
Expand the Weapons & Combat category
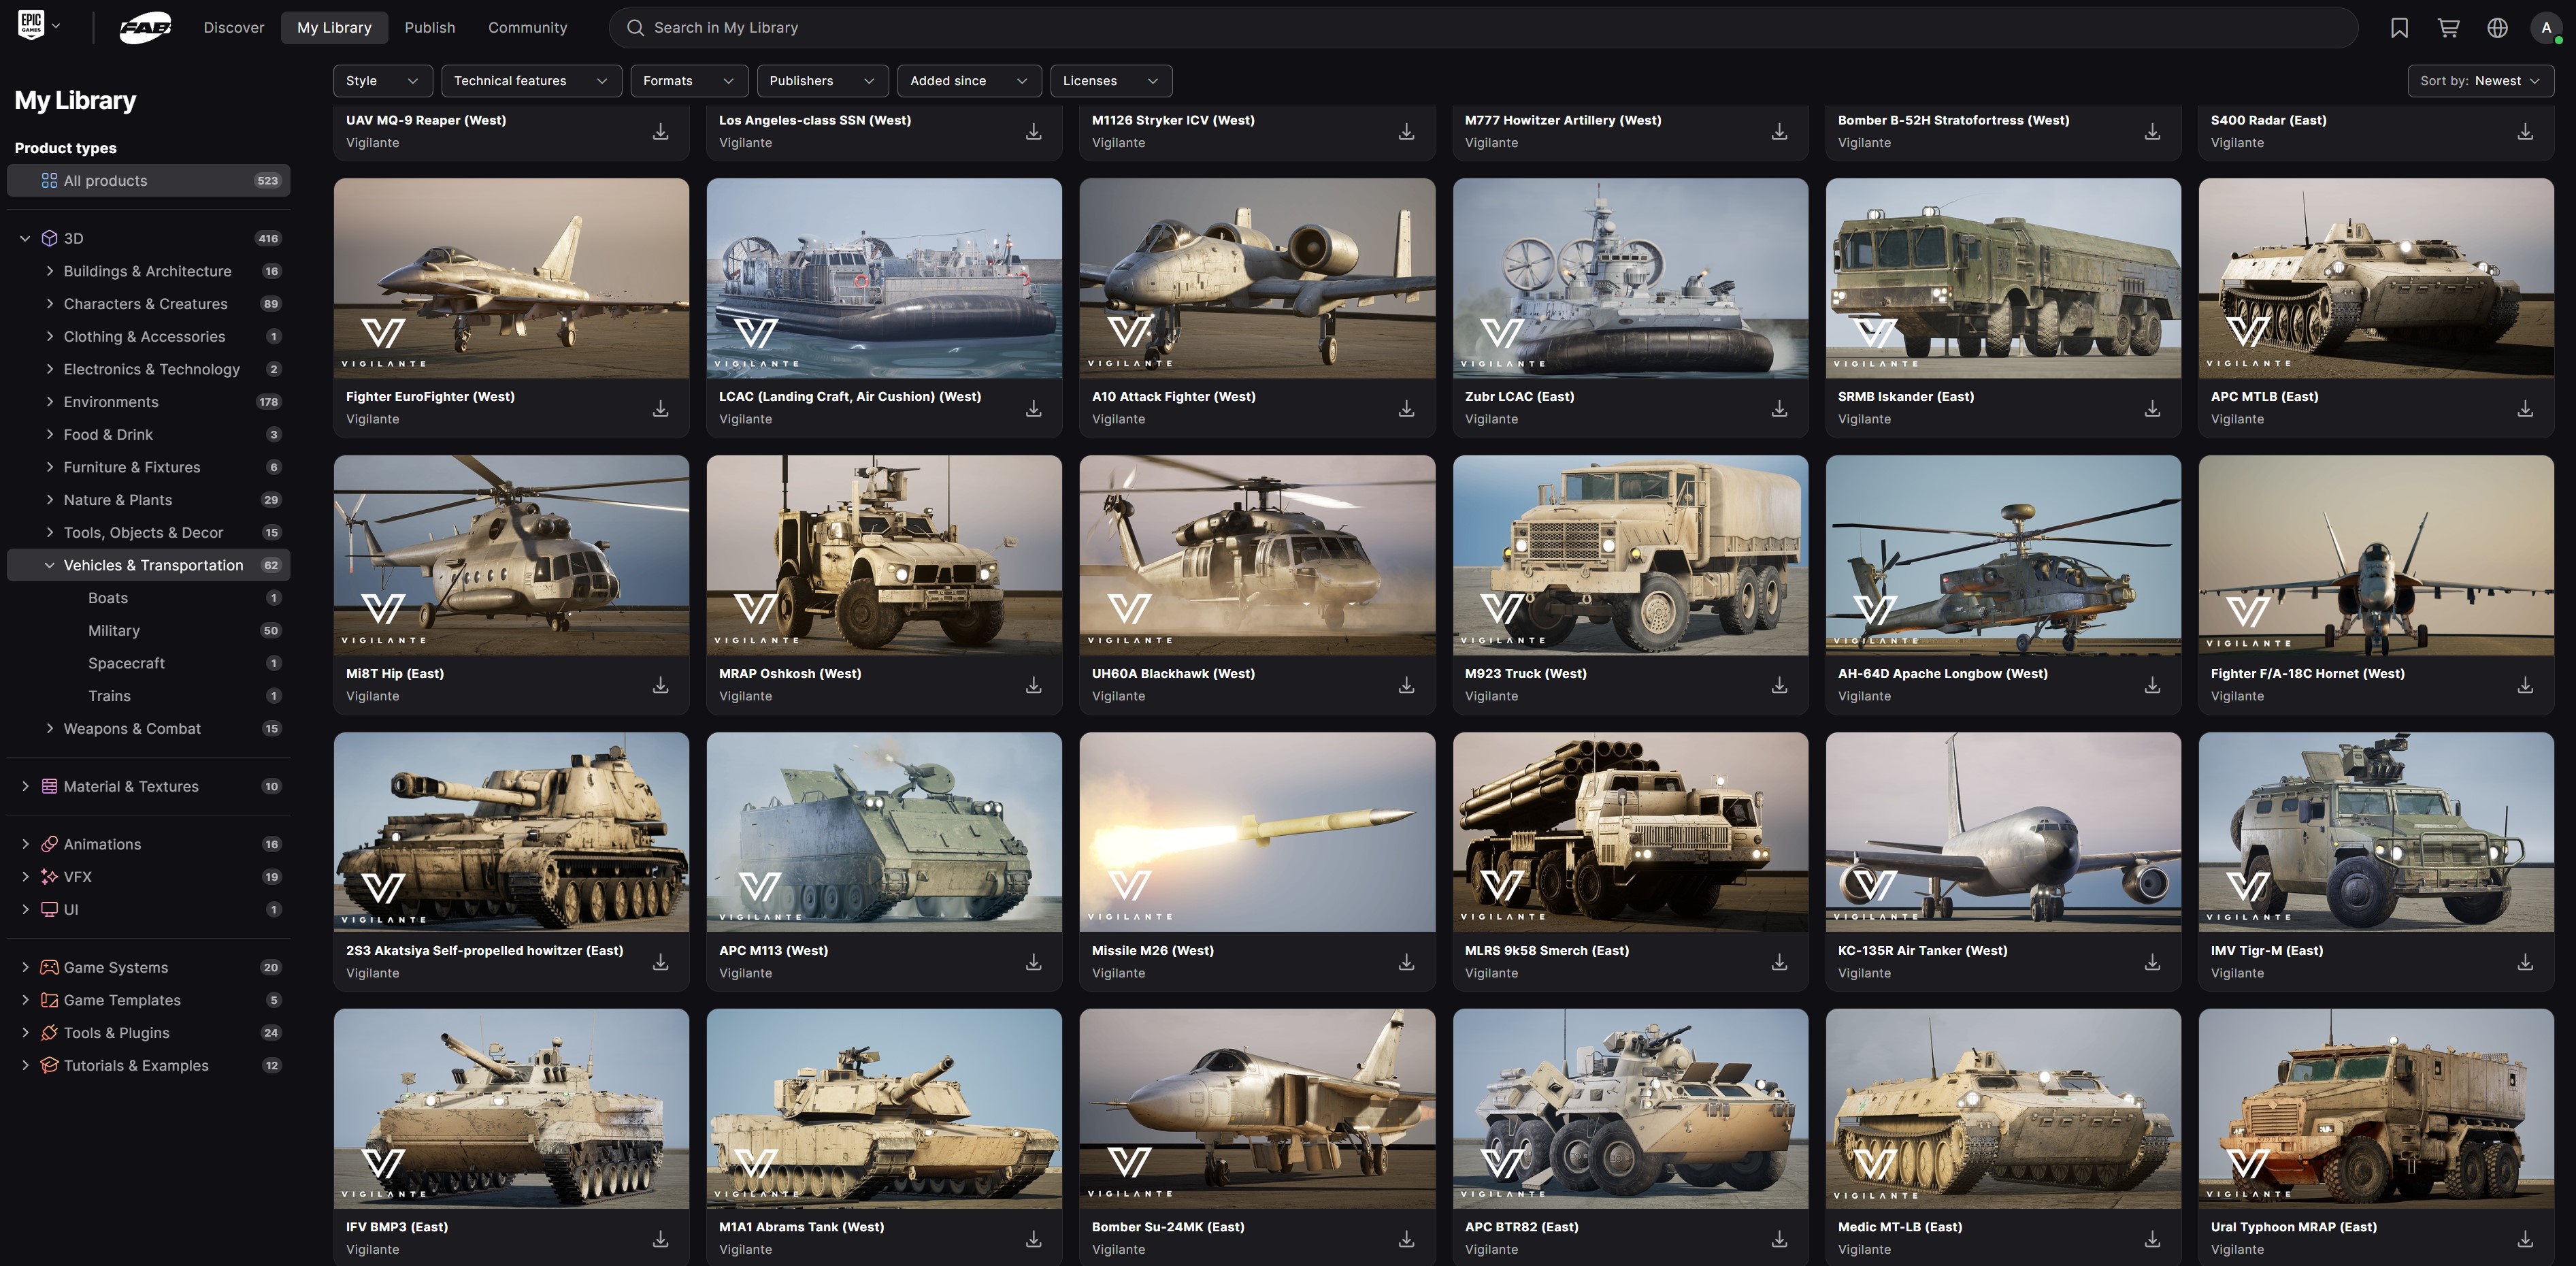point(50,729)
